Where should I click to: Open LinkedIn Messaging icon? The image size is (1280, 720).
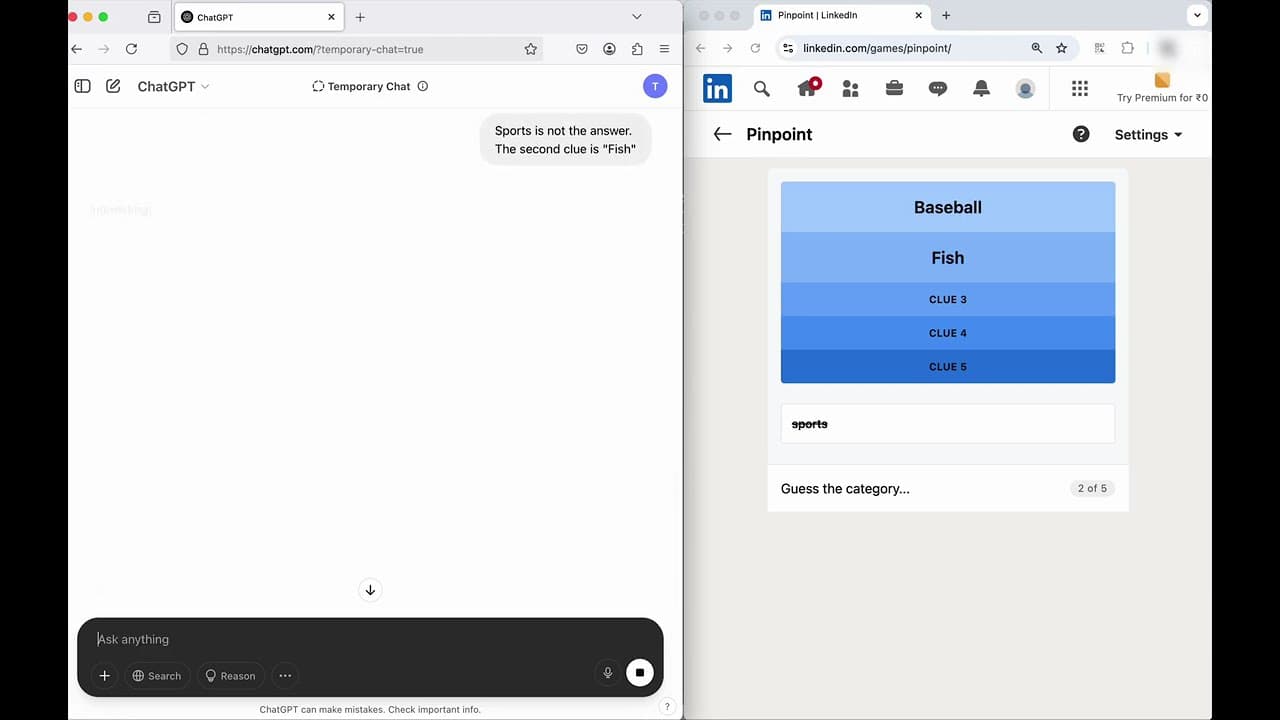coord(937,88)
